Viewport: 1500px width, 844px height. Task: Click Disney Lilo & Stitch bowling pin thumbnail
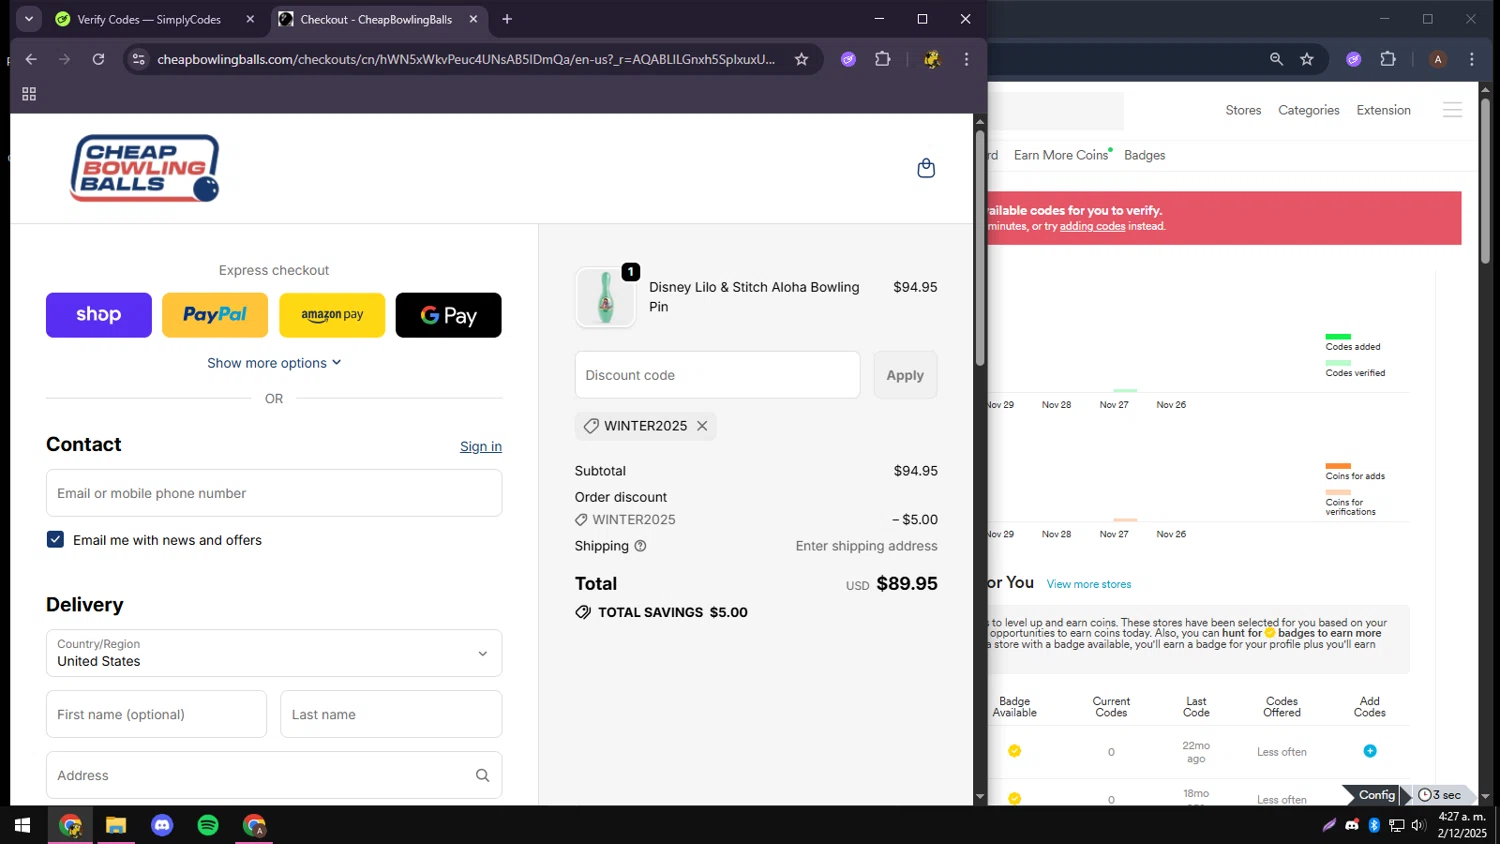(x=605, y=297)
